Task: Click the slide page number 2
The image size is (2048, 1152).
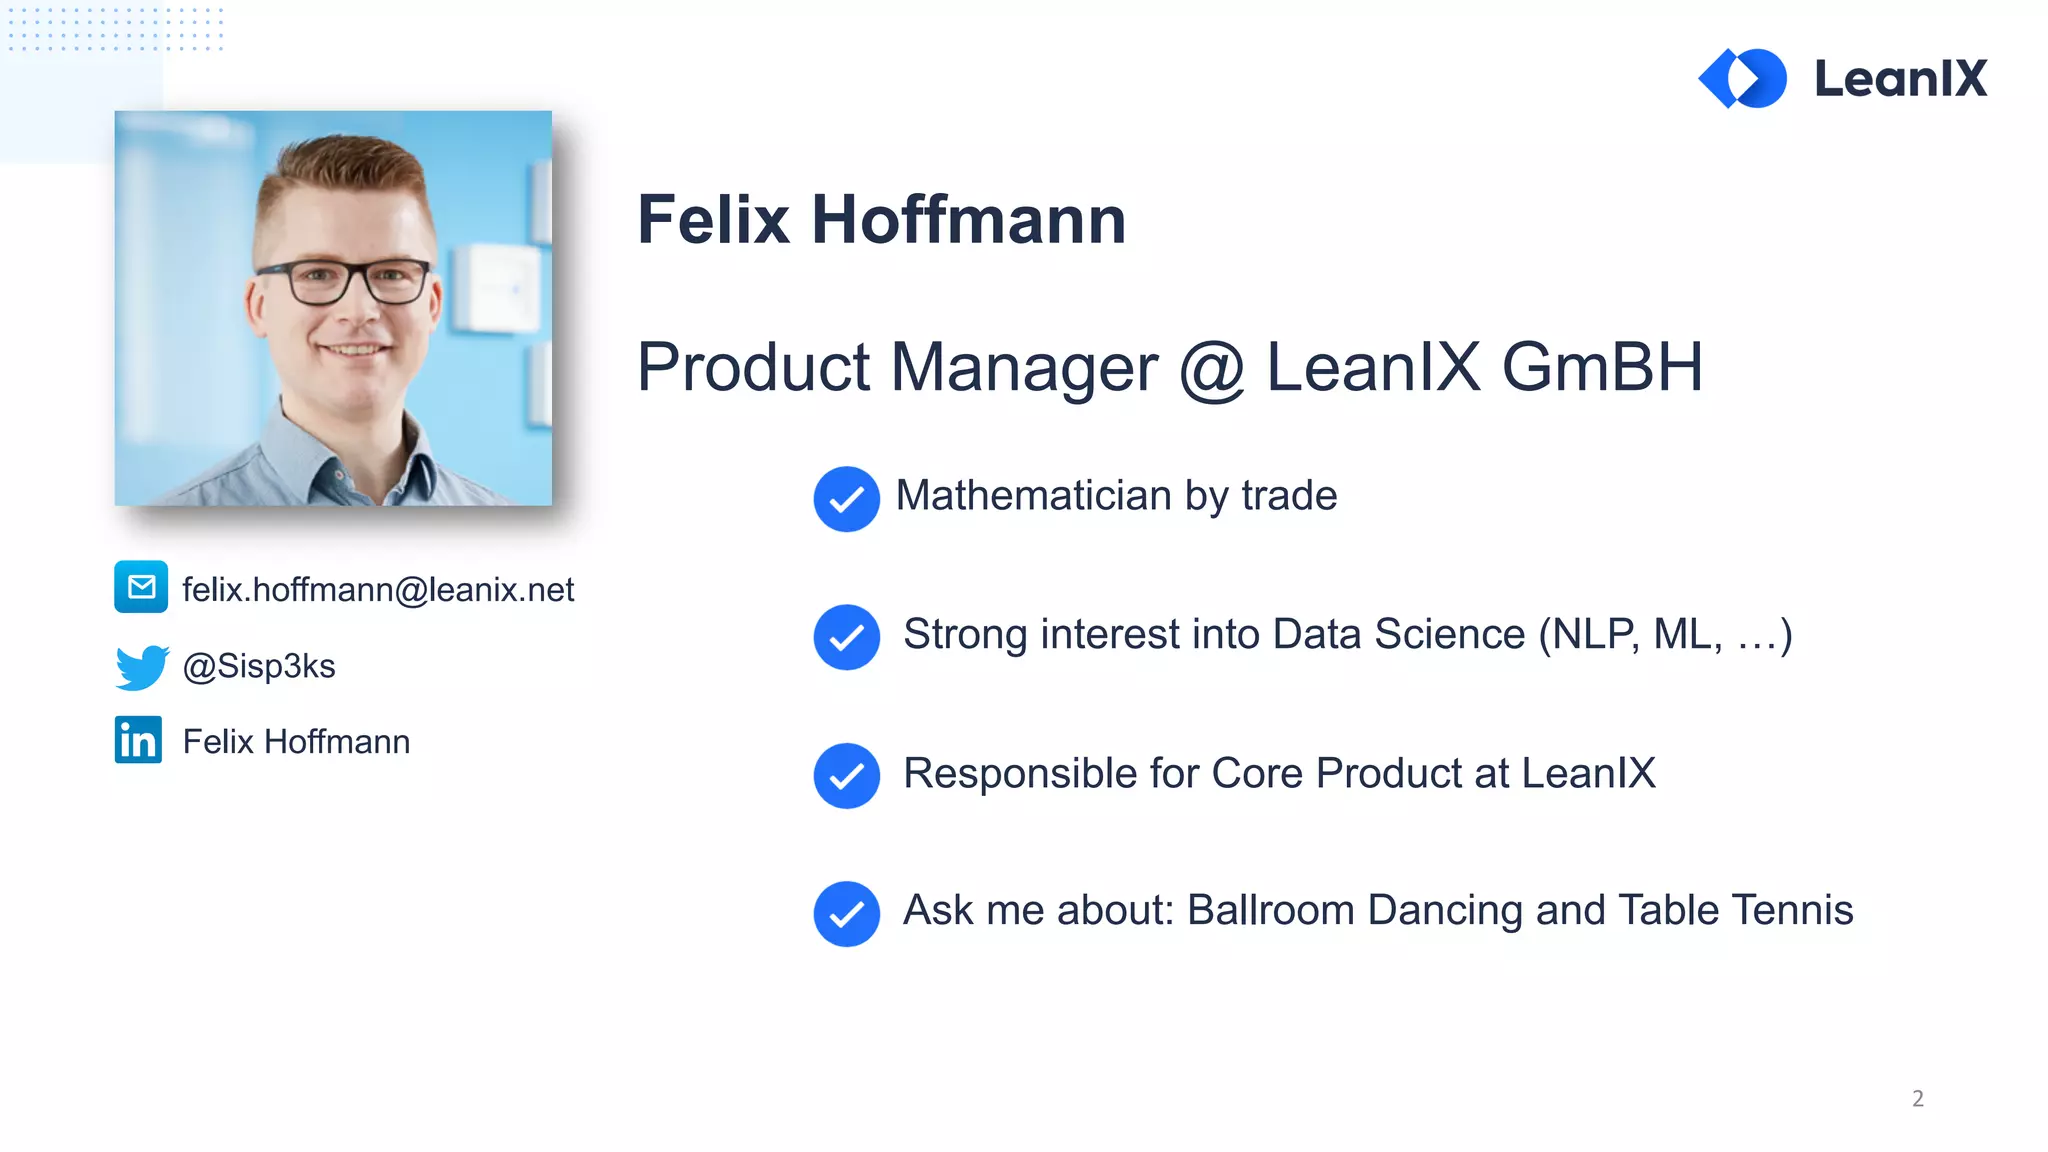Action: 1917,1098
